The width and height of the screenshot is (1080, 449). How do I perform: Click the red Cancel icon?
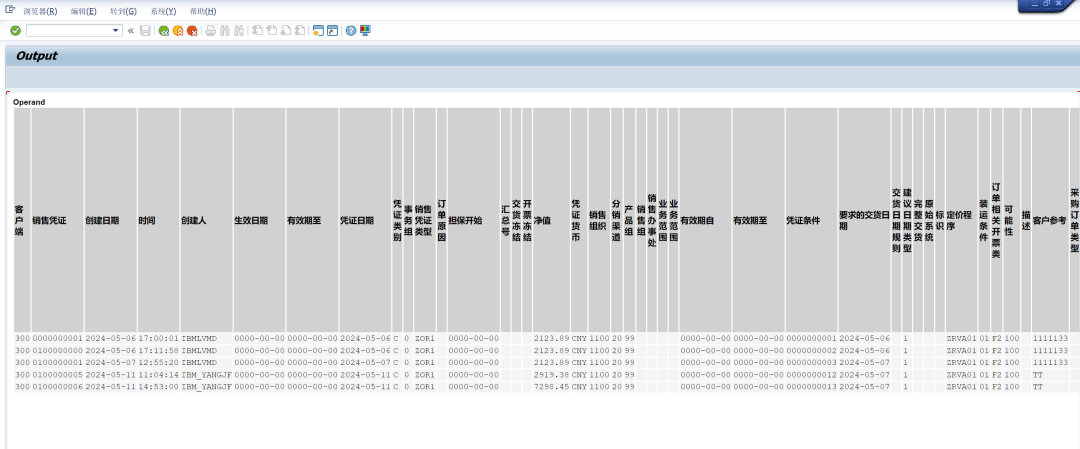point(192,31)
